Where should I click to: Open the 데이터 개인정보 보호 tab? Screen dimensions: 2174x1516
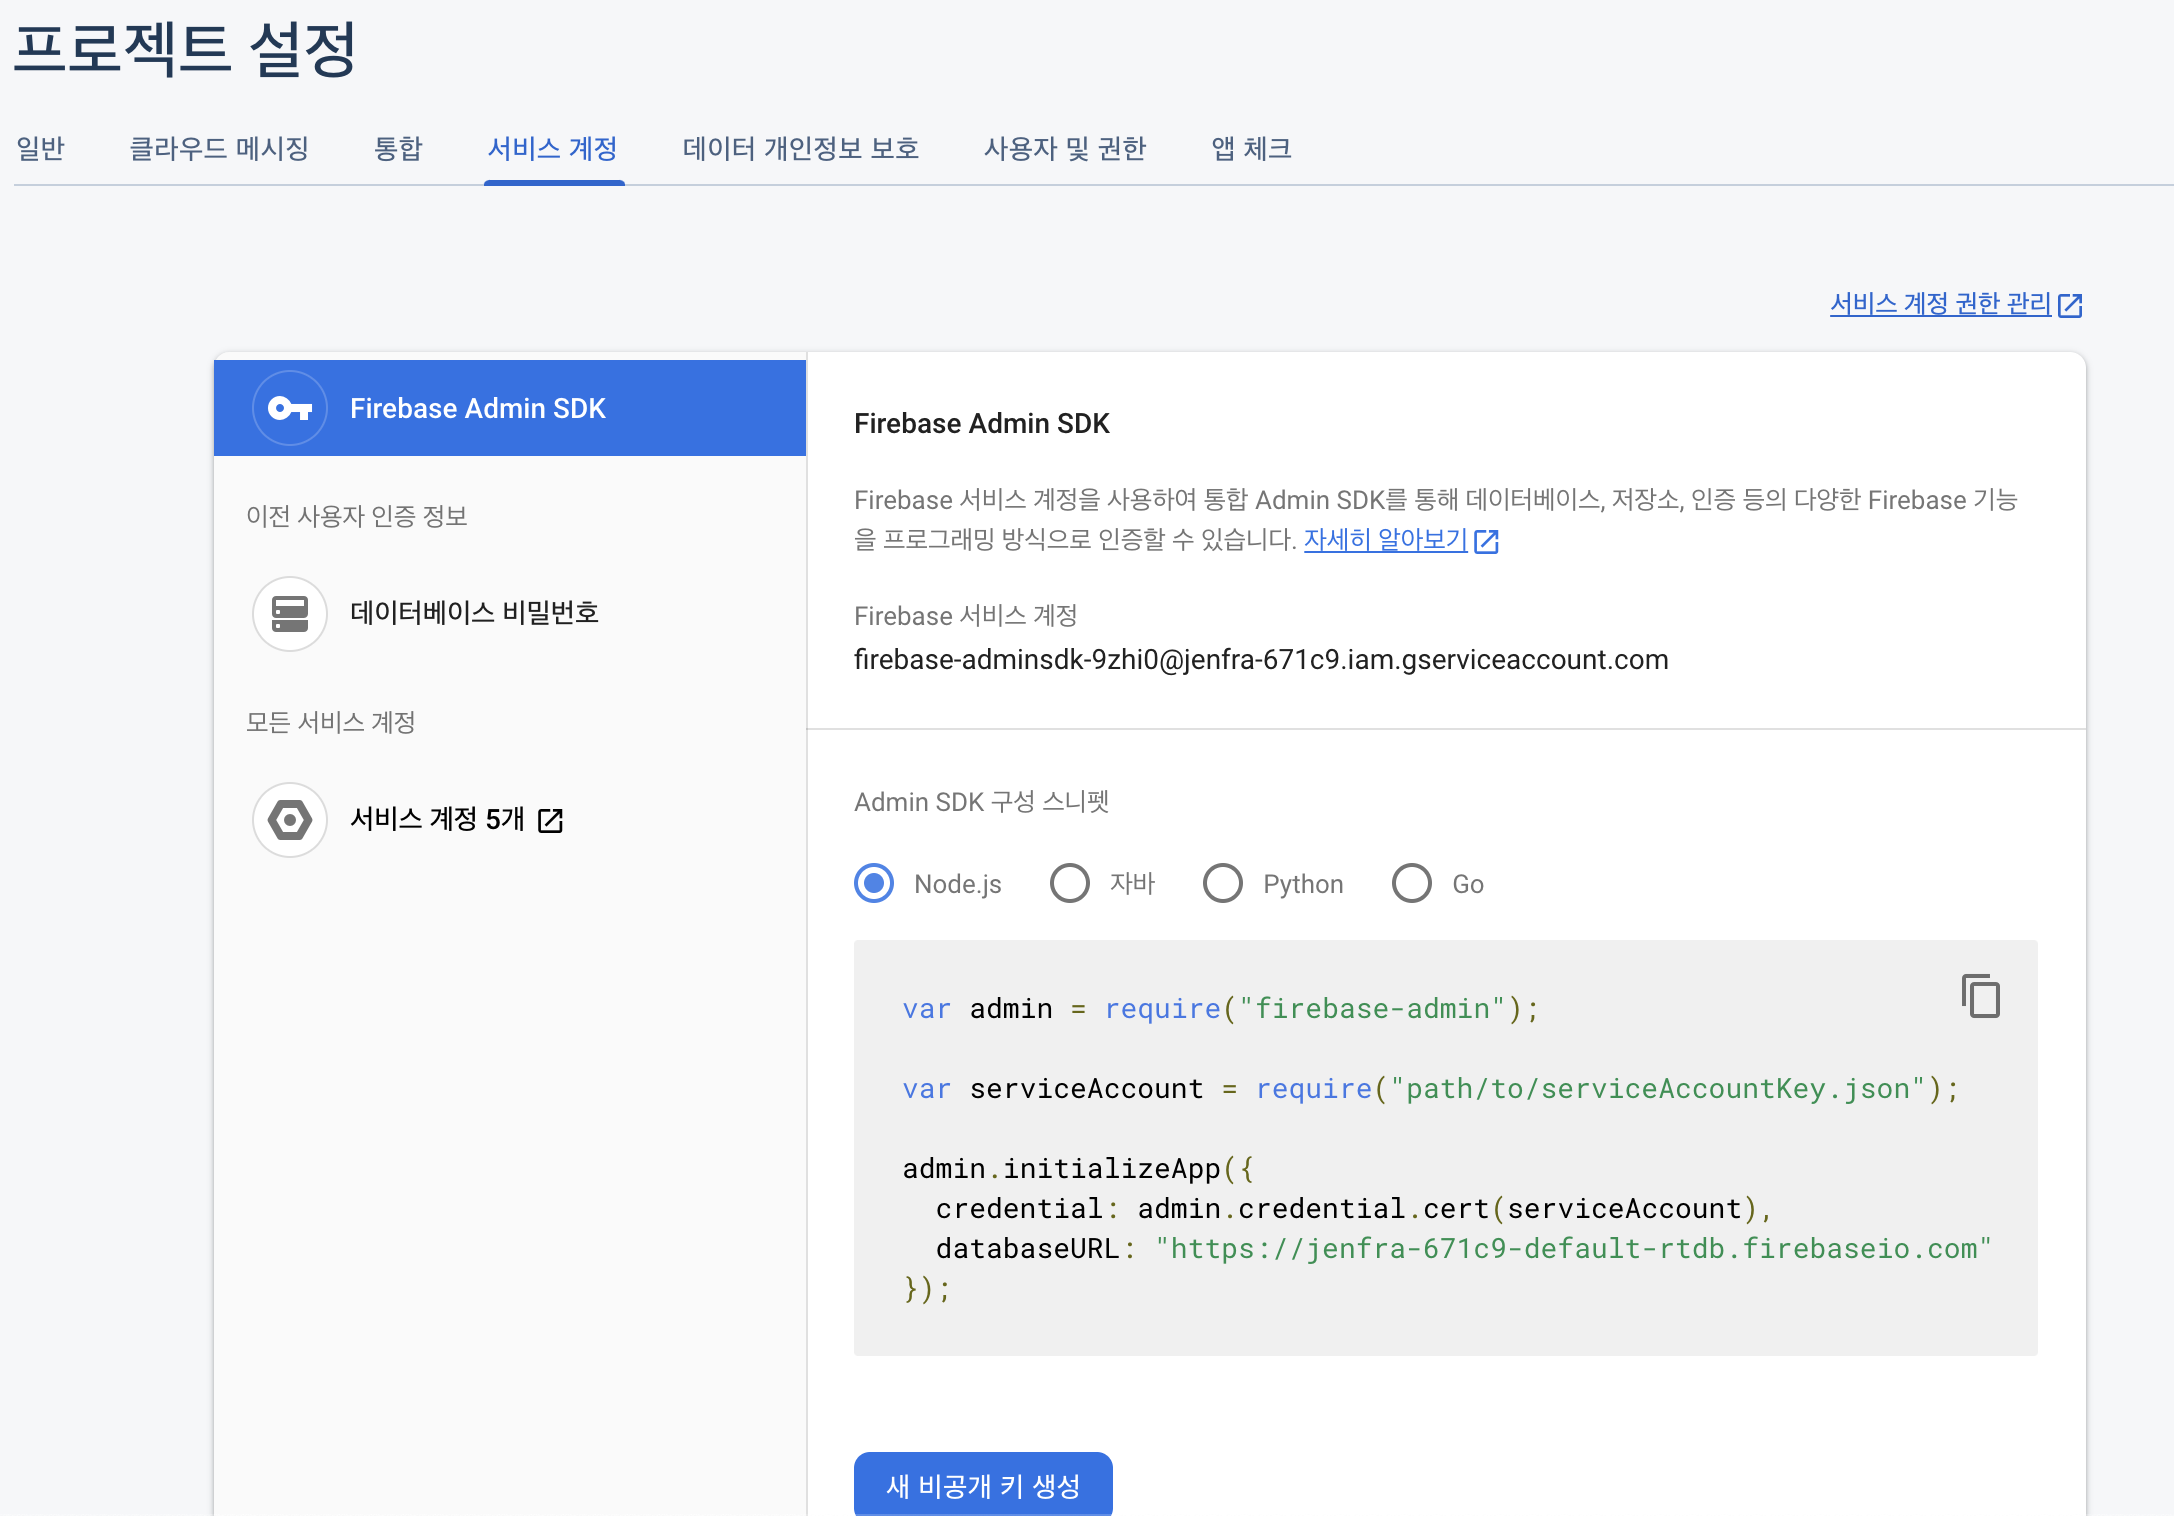[800, 148]
